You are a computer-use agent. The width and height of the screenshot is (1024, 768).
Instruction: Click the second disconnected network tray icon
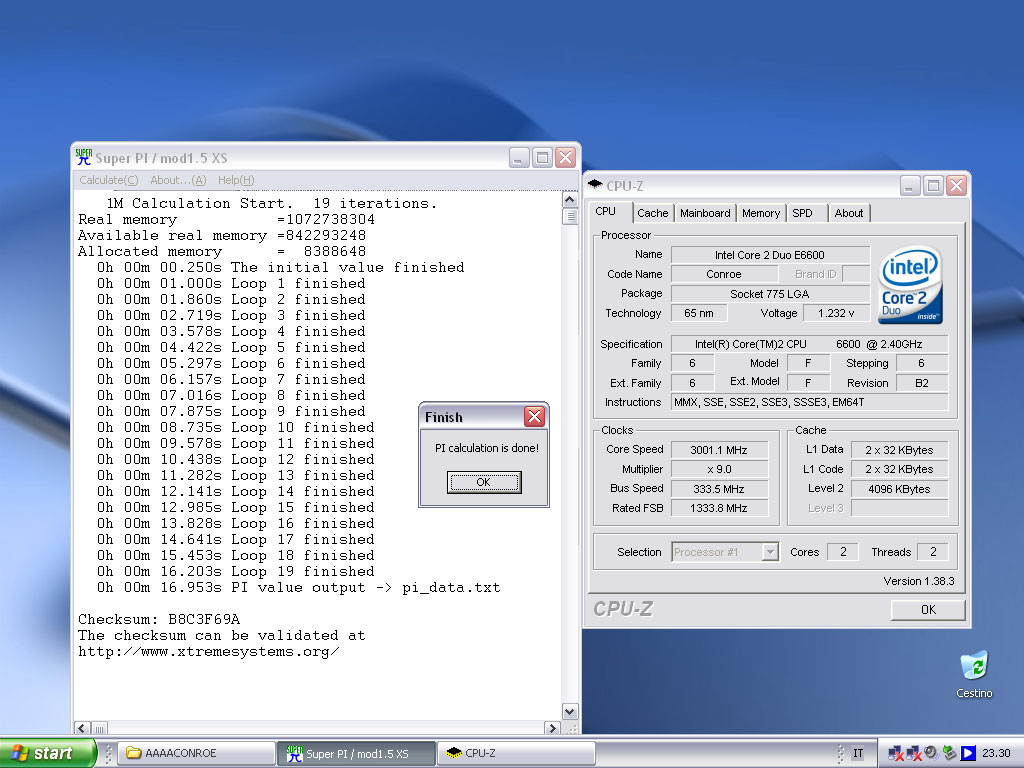click(913, 753)
